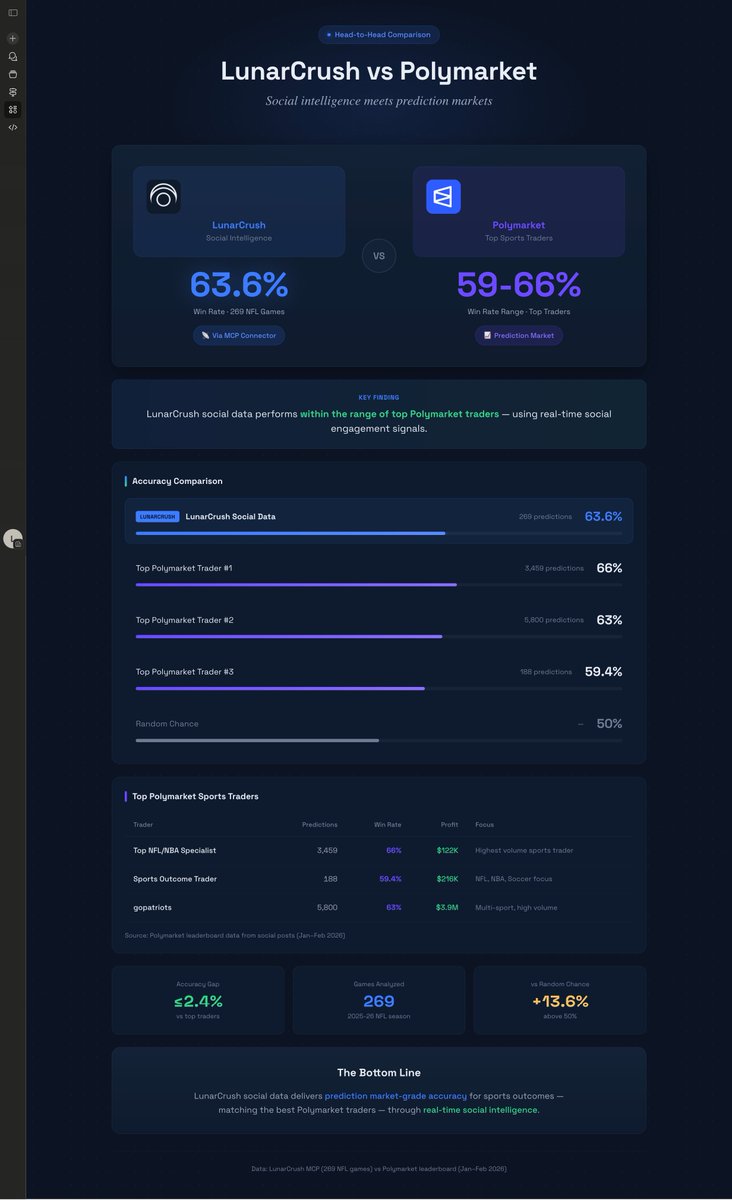Click the $216K profit cell
Viewport: 732px width, 1200px height.
tap(447, 879)
